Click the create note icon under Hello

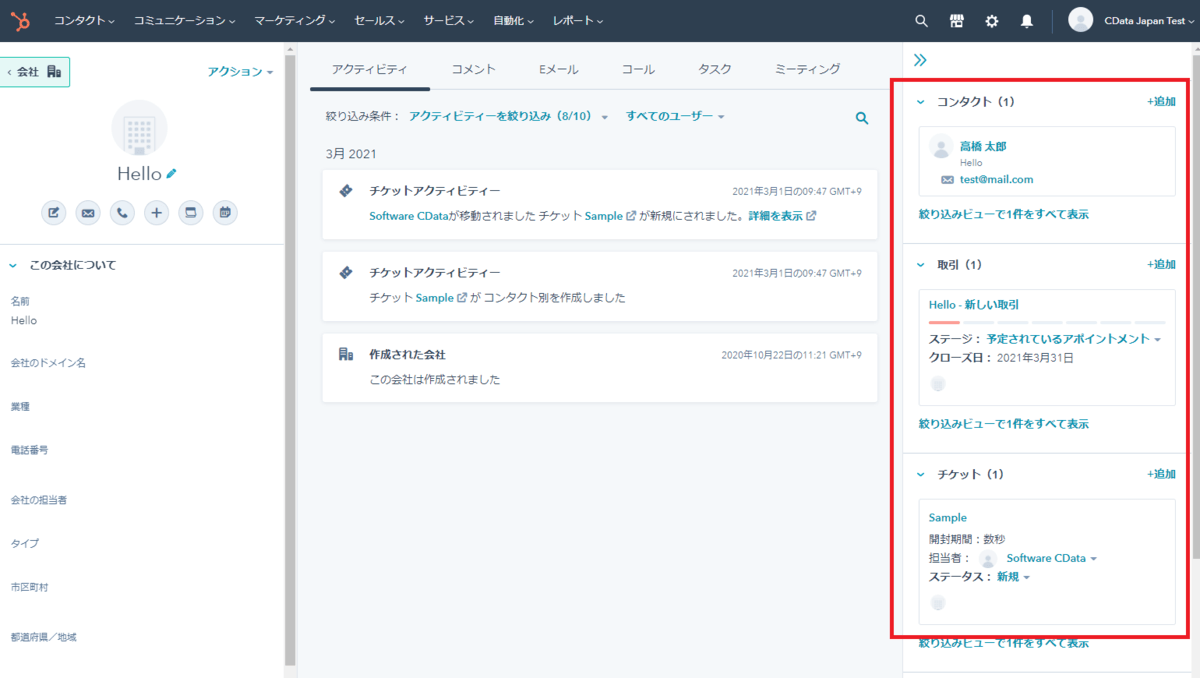click(x=53, y=212)
